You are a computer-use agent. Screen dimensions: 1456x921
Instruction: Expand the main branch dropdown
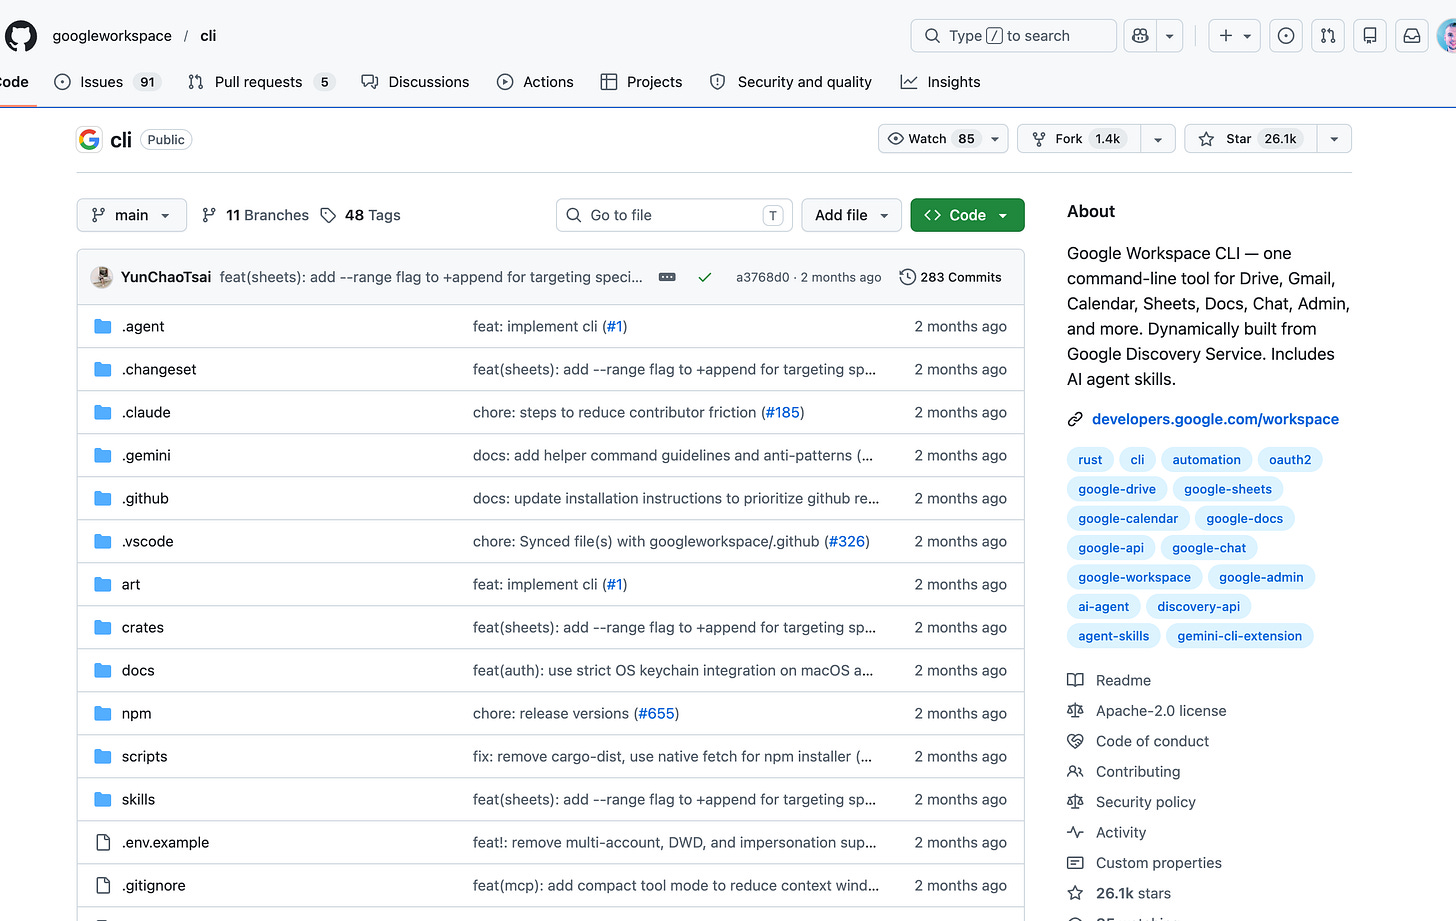(x=131, y=215)
